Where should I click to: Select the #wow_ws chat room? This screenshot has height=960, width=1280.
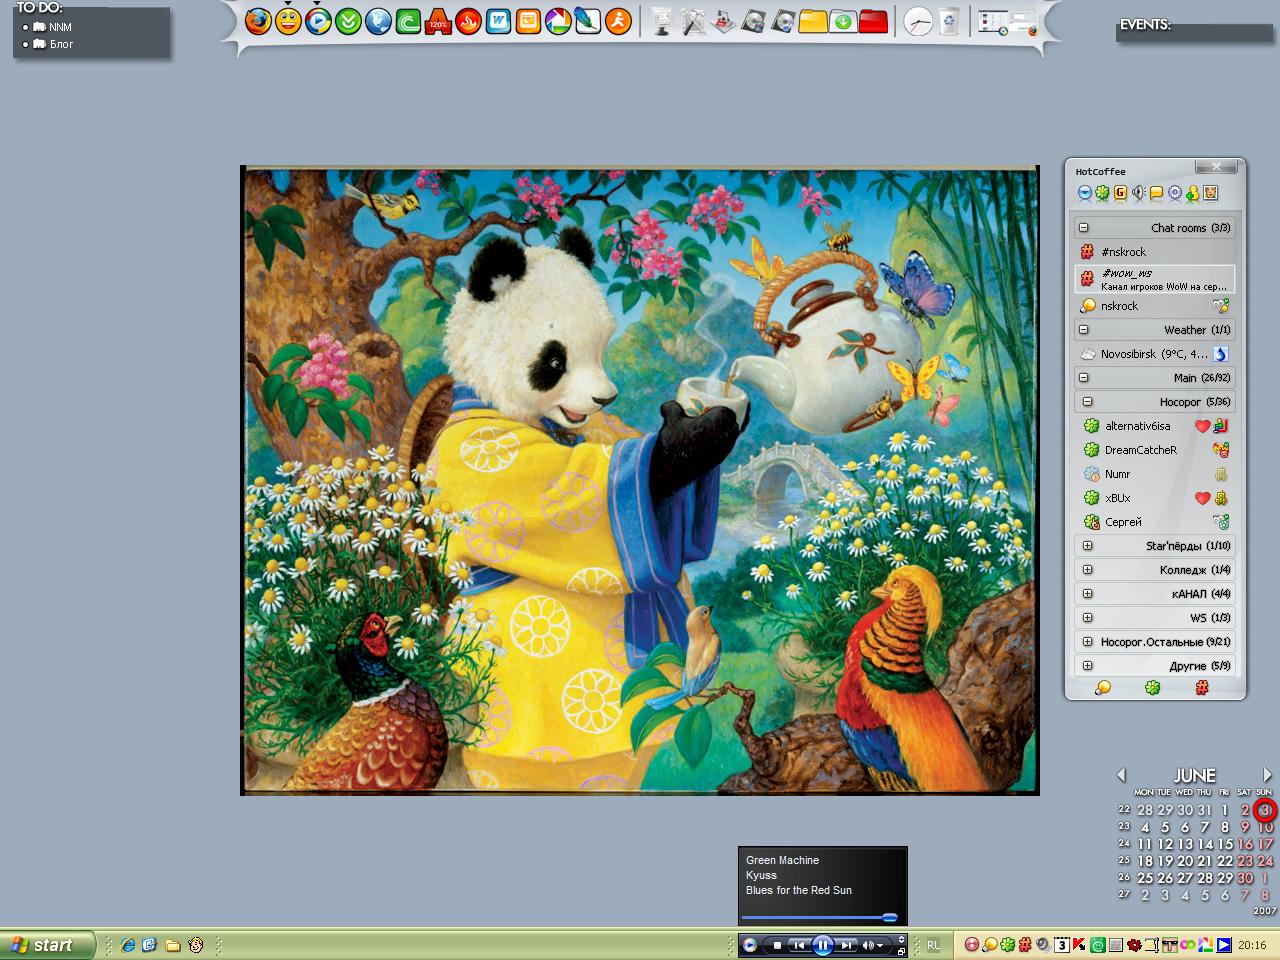1155,279
